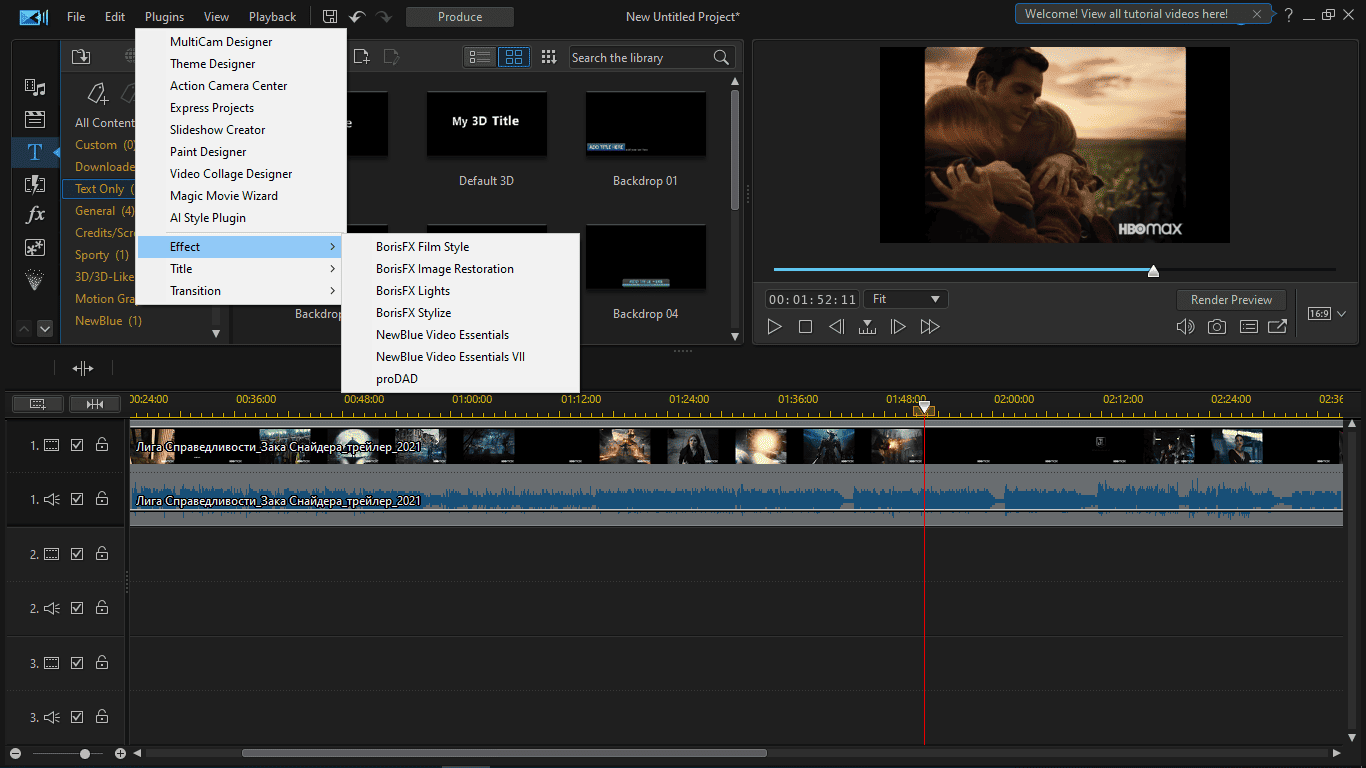Open the Edit menu

115,17
